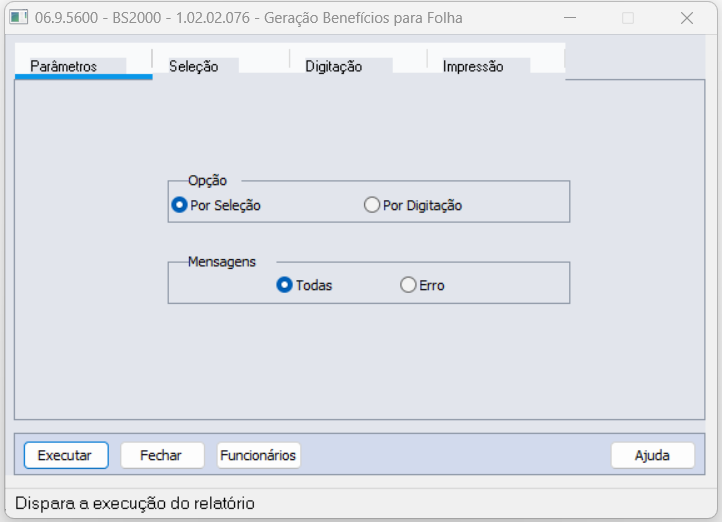Click the Executar button
The width and height of the screenshot is (722, 522).
pyautogui.click(x=66, y=455)
